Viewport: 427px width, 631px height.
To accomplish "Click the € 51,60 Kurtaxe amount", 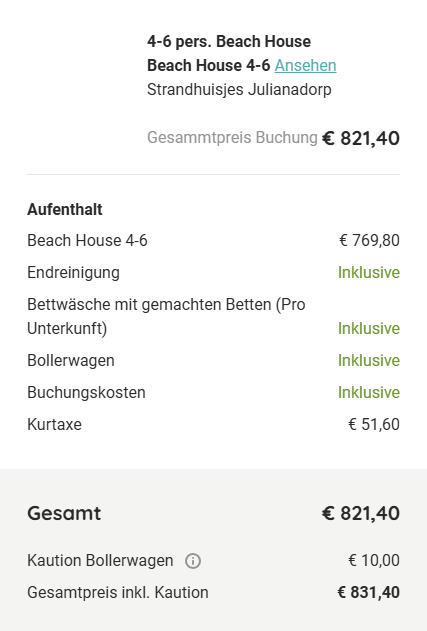I will point(374,425).
